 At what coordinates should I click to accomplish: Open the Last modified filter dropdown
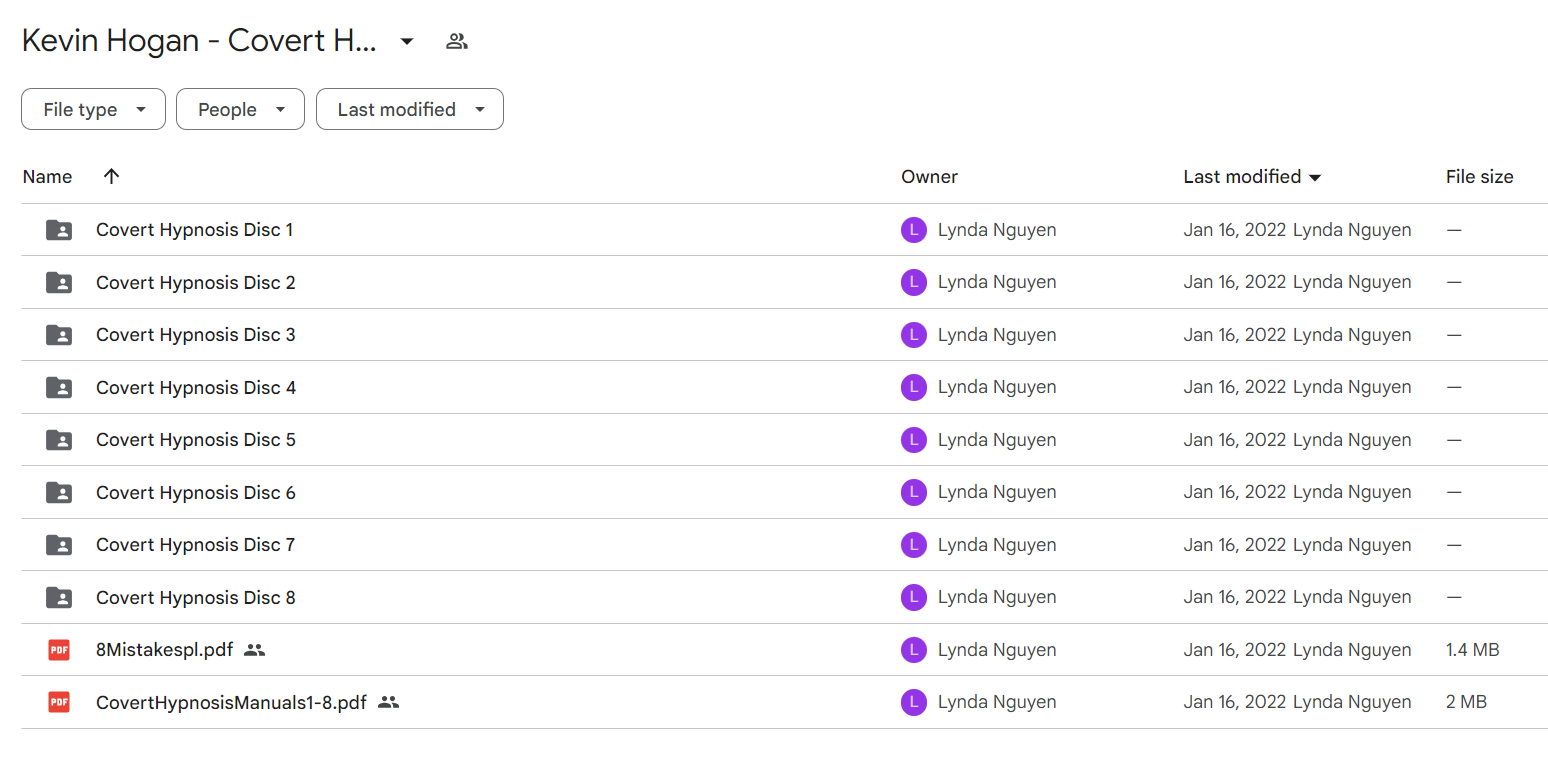[410, 109]
